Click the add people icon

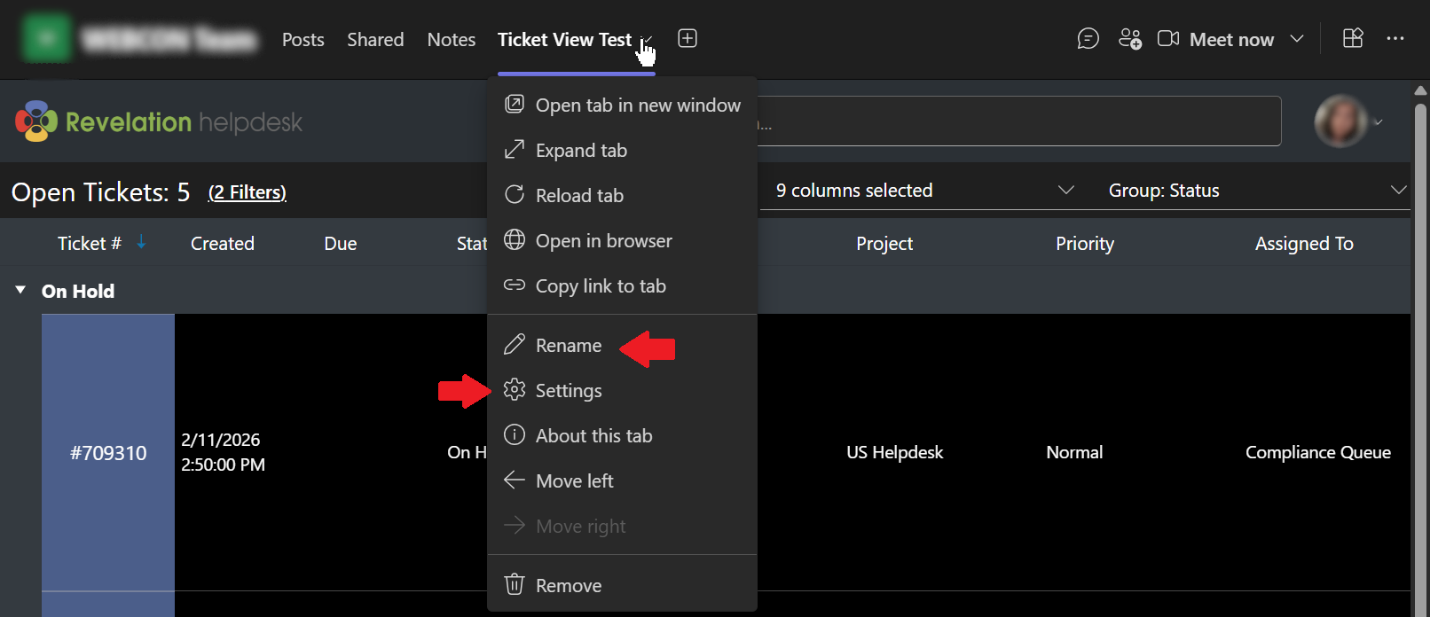[x=1130, y=39]
